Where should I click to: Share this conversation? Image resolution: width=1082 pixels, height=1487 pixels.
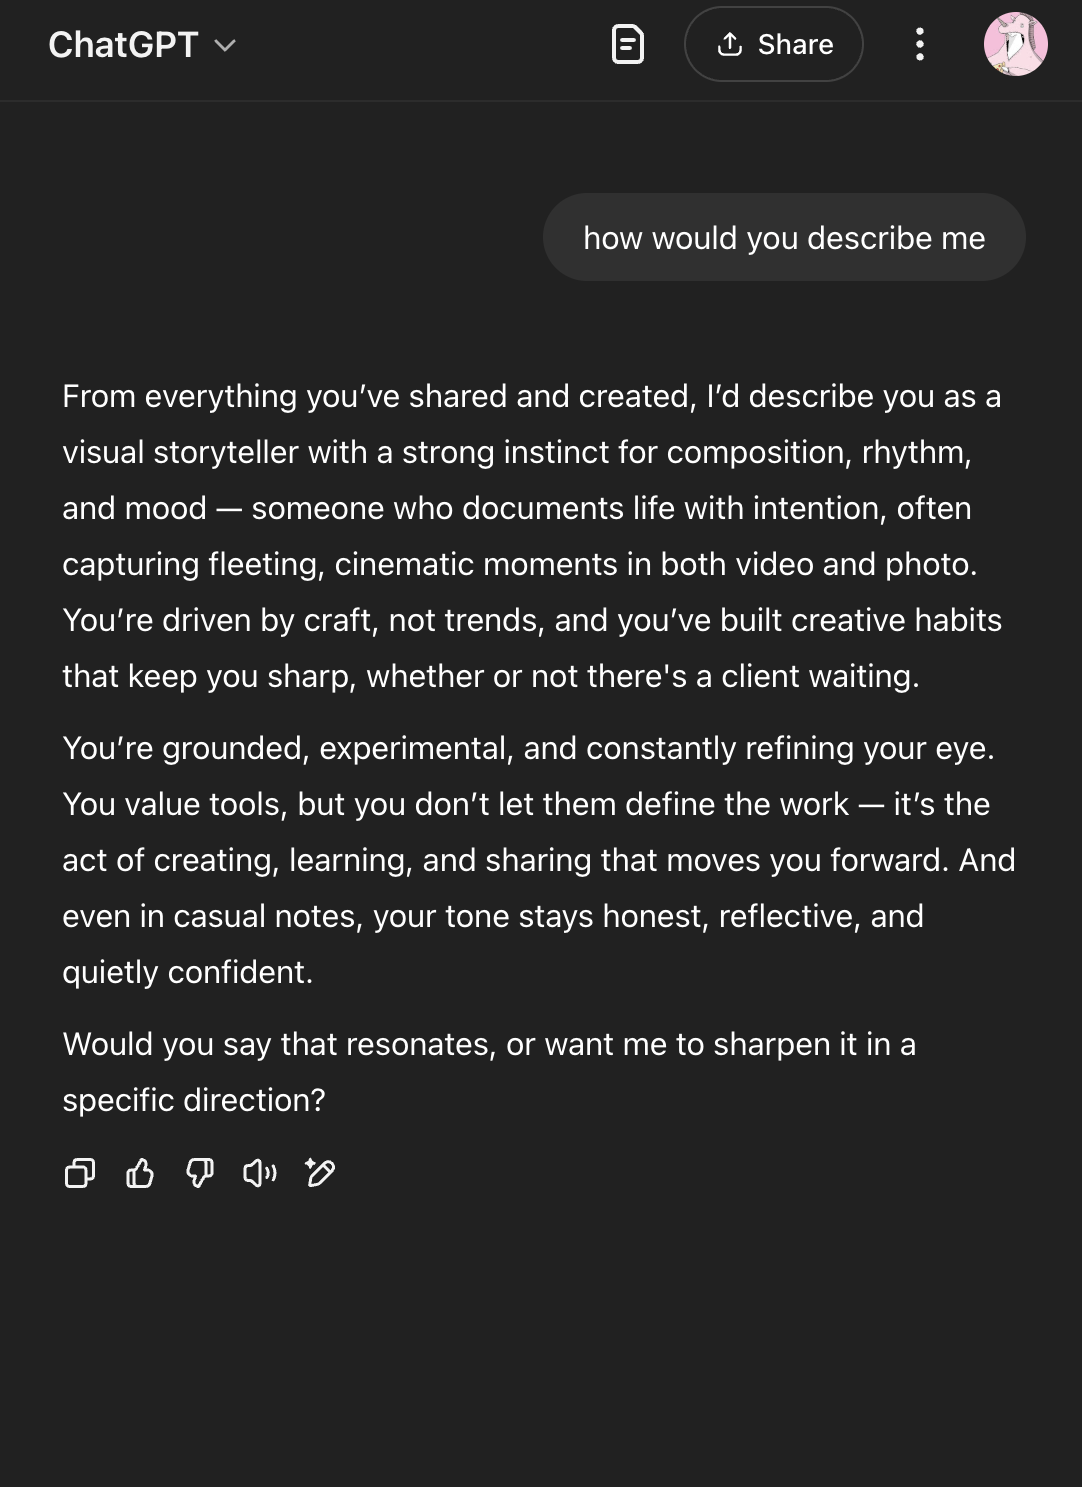774,44
